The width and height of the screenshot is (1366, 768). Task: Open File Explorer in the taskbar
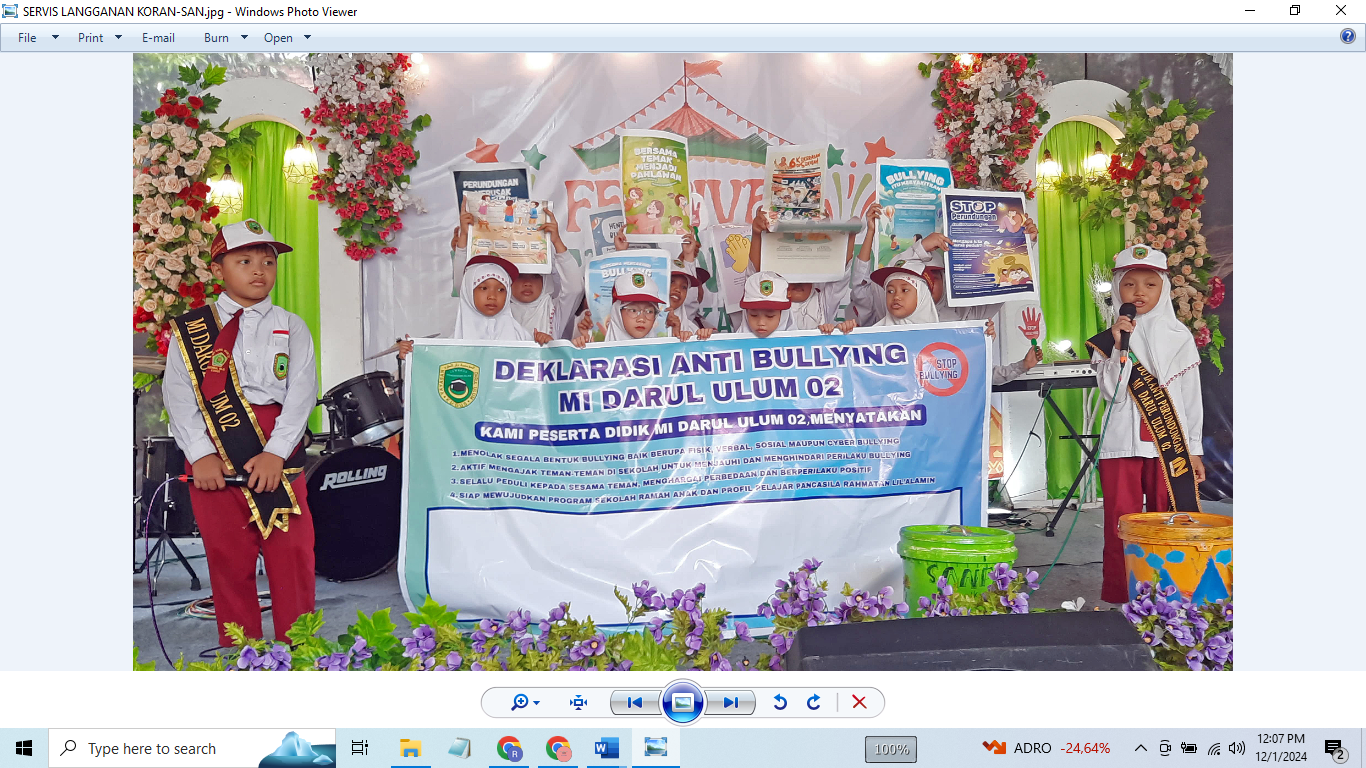(x=410, y=748)
